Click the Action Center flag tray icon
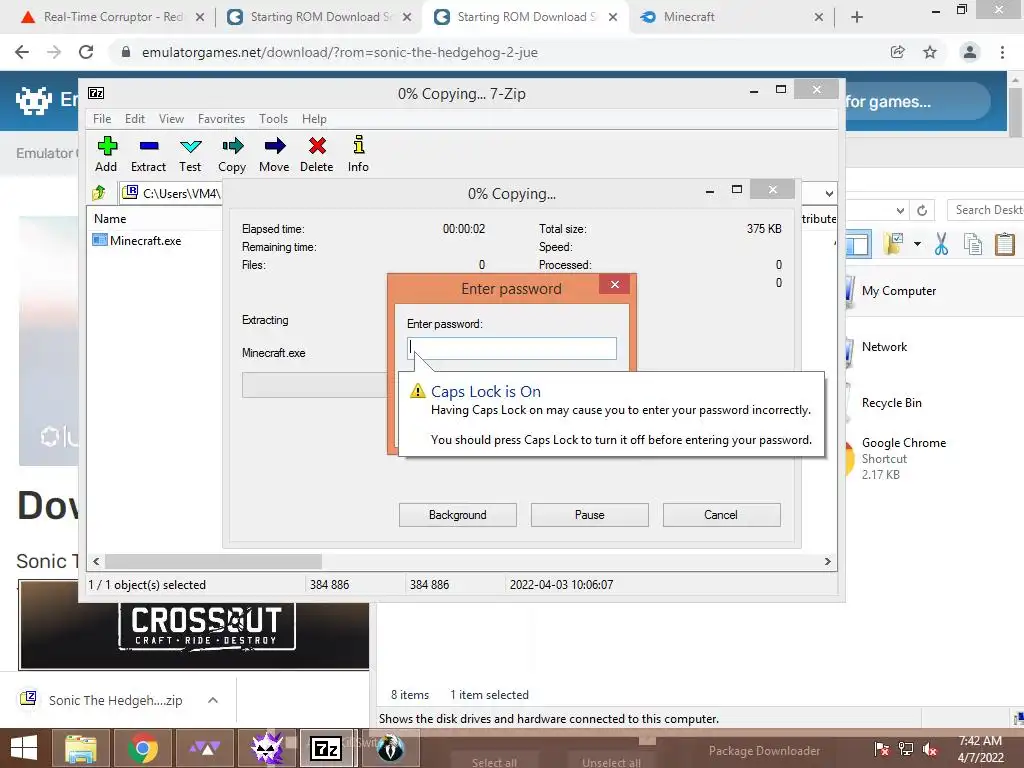 881,748
